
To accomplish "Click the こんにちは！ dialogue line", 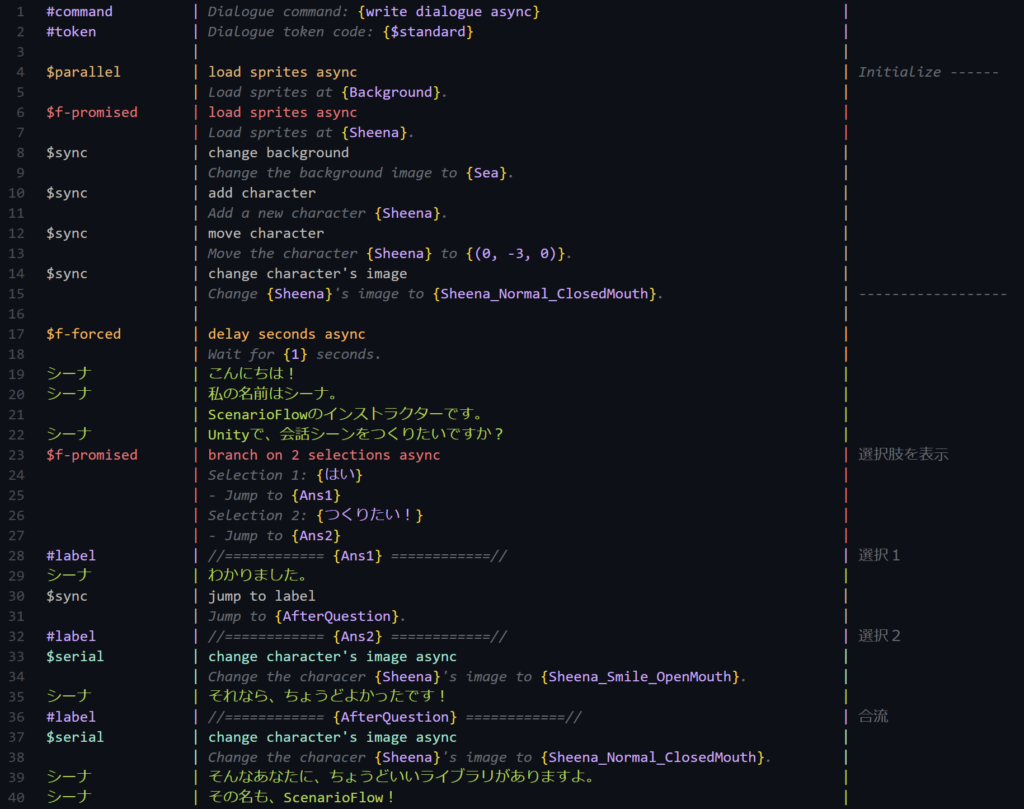I will (x=252, y=374).
